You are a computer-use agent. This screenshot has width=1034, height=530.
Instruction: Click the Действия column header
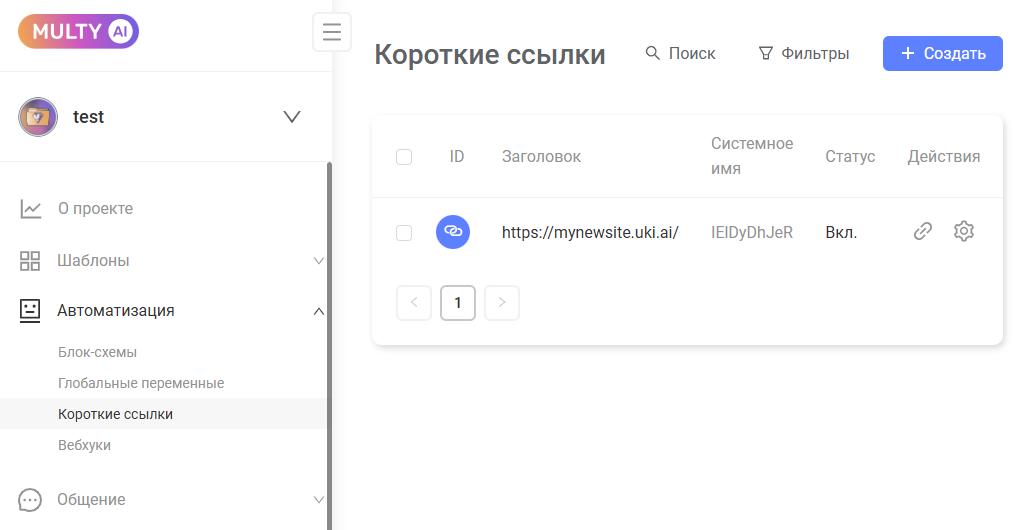point(944,157)
